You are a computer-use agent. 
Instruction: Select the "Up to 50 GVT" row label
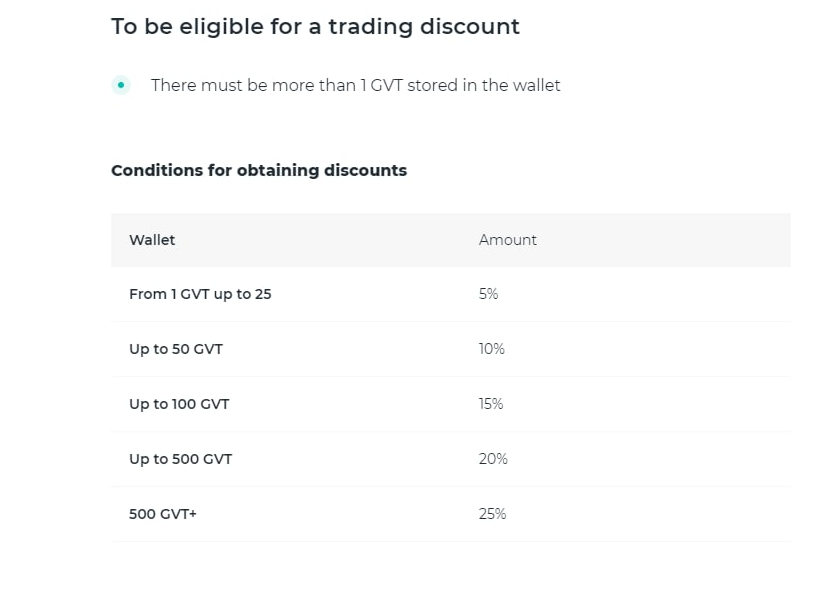point(176,349)
